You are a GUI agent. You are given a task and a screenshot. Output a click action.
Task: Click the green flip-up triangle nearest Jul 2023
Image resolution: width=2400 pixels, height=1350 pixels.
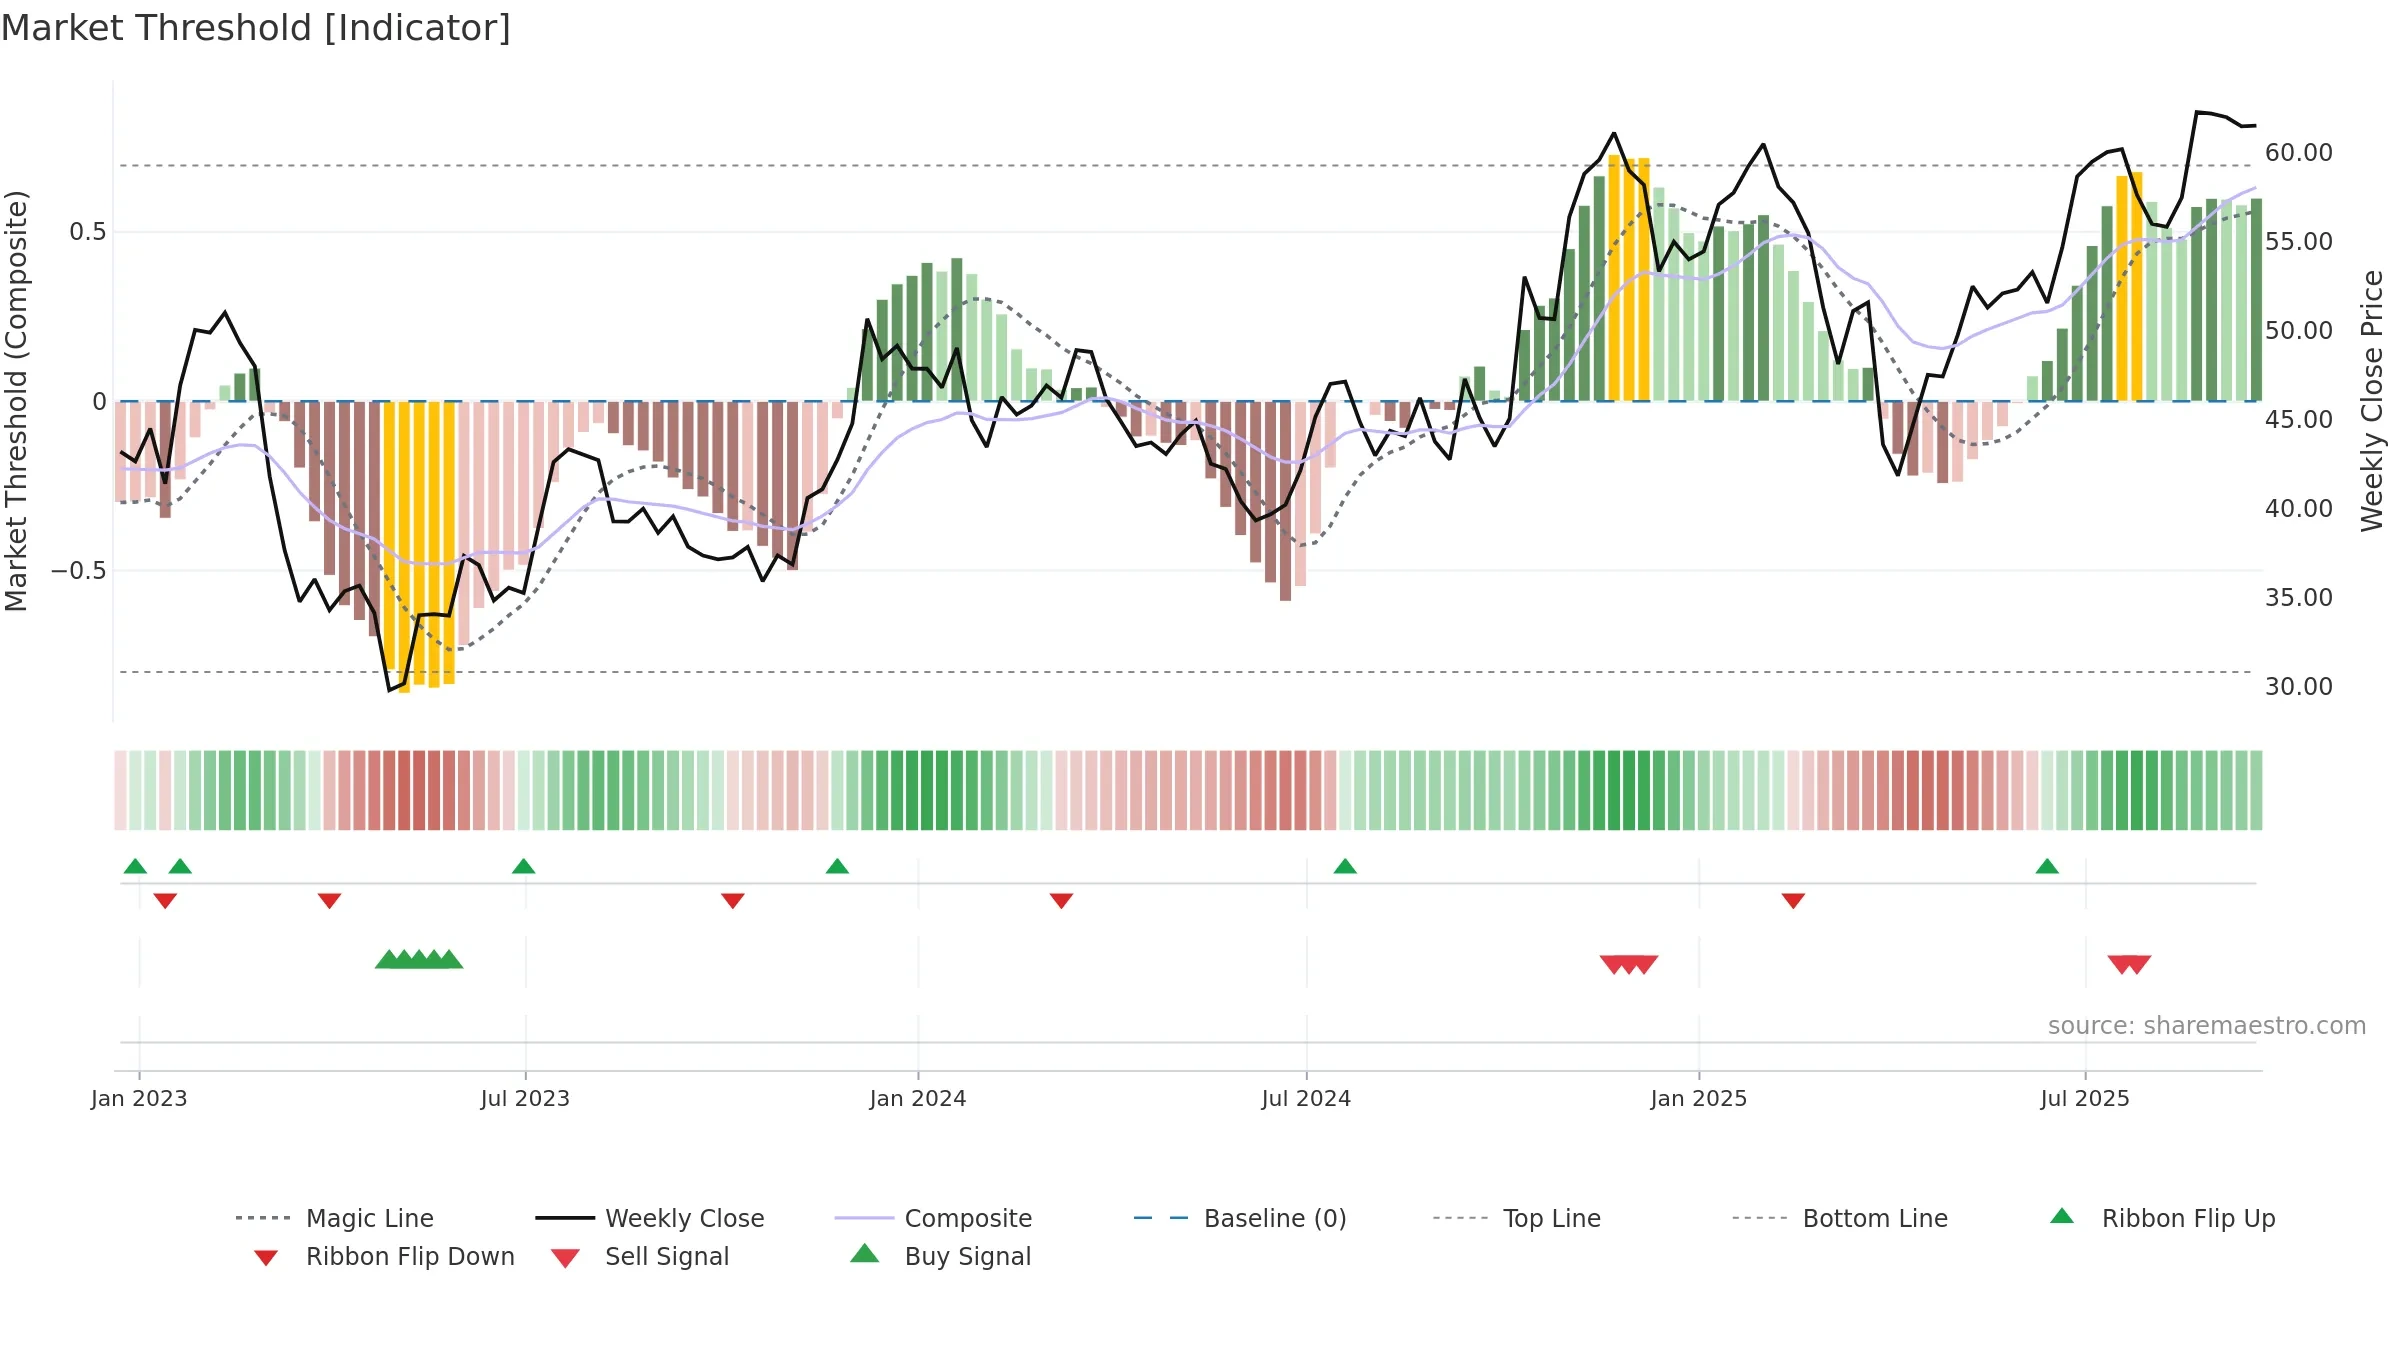point(523,866)
